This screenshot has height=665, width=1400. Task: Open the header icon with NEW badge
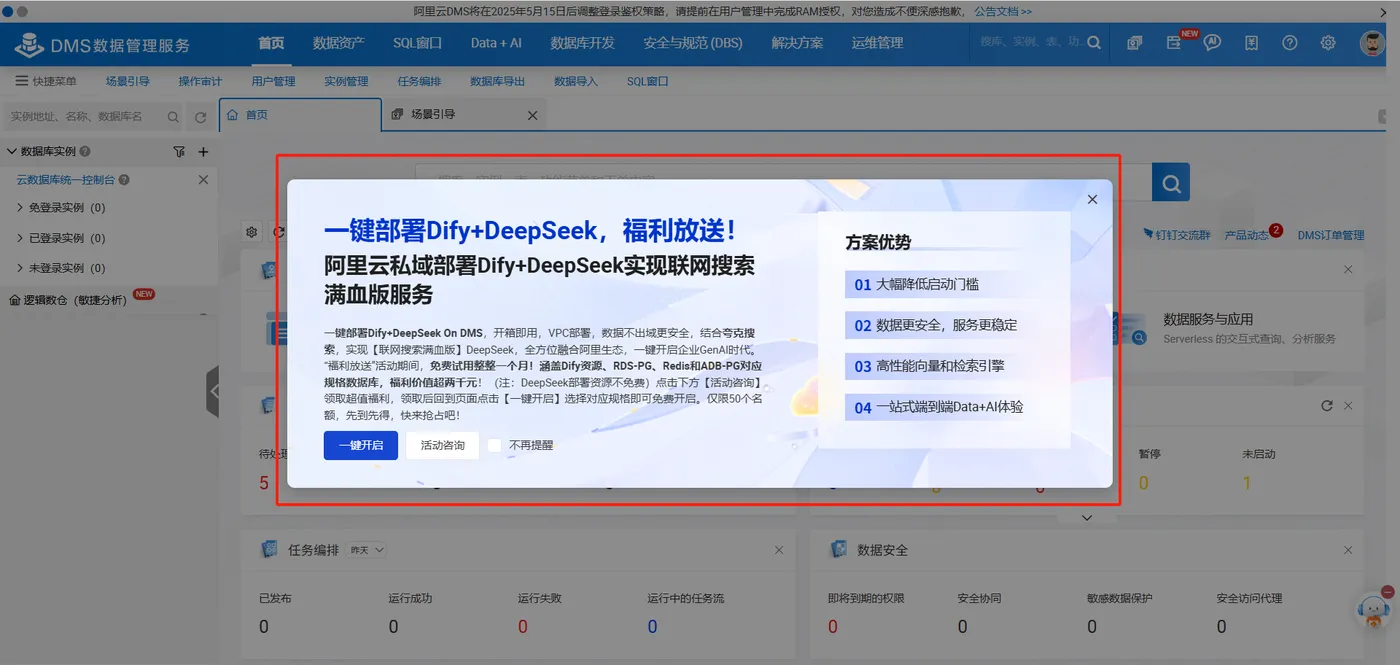point(1174,43)
